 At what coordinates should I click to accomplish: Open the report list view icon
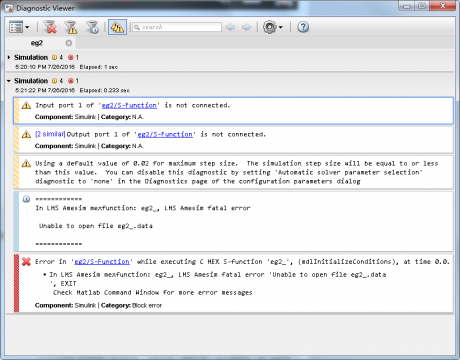(16, 27)
